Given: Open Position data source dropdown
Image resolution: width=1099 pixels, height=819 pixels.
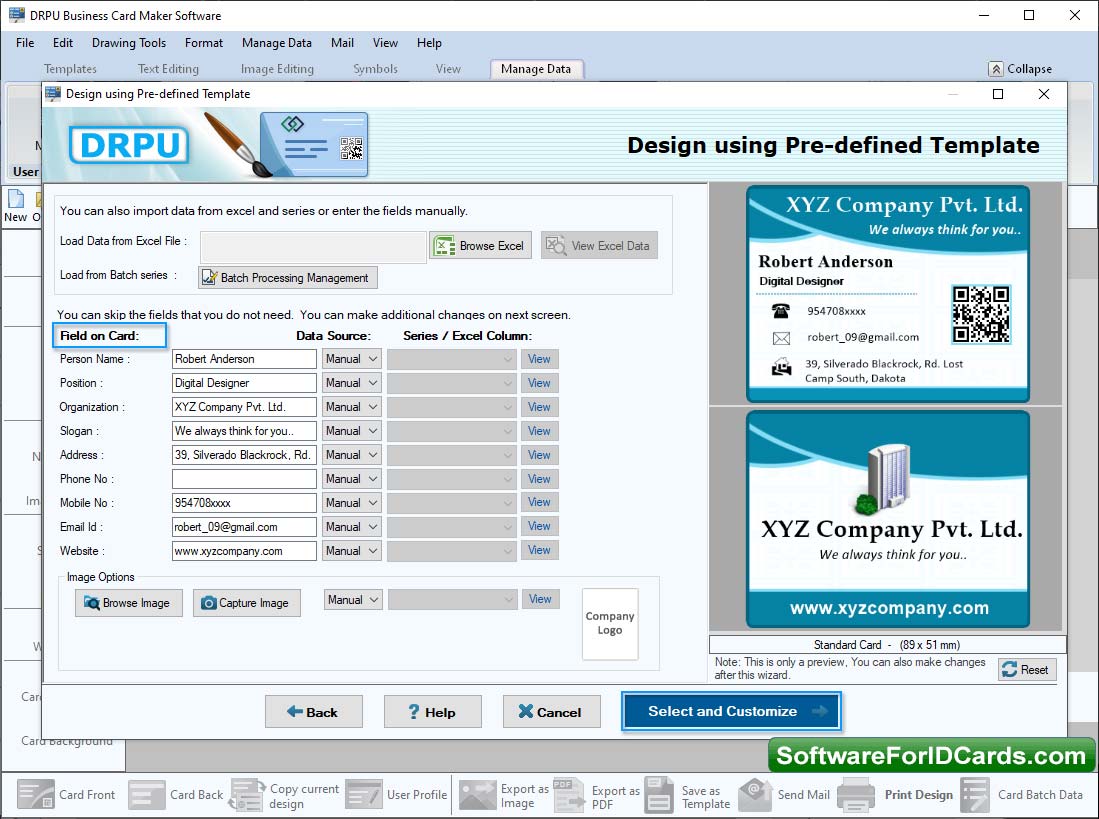Looking at the screenshot, I should [x=352, y=383].
